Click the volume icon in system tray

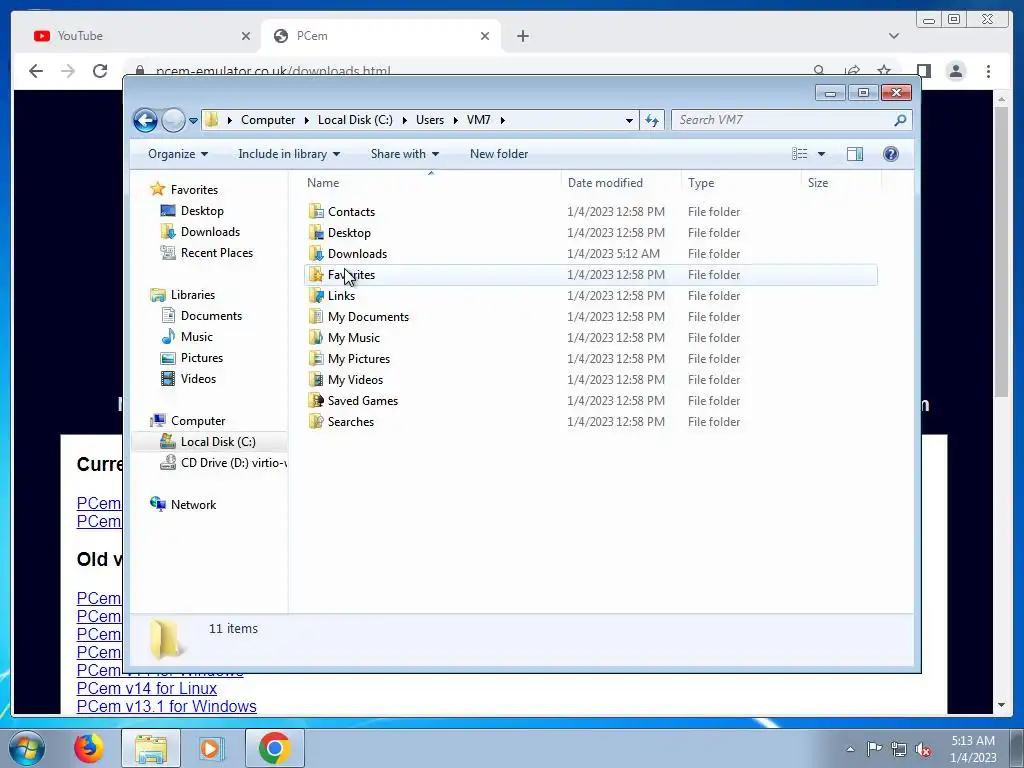coord(923,749)
